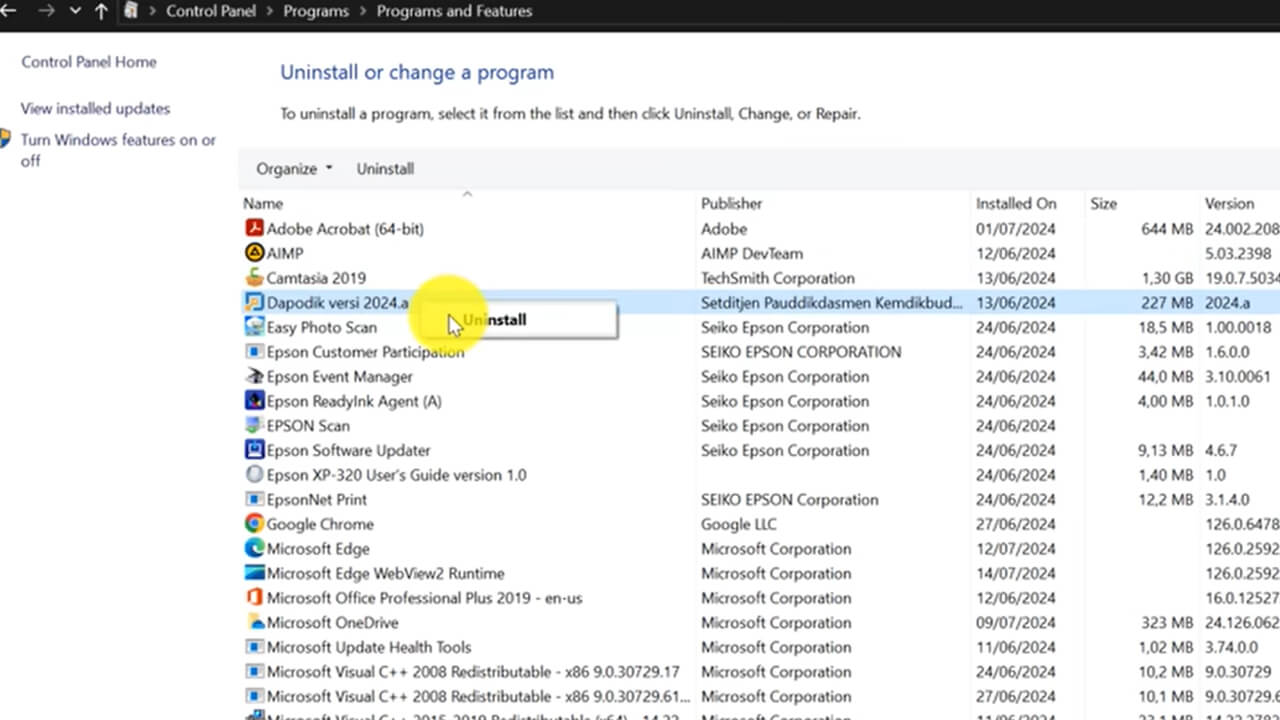Click the Dapodik versi 2024.a icon

254,302
